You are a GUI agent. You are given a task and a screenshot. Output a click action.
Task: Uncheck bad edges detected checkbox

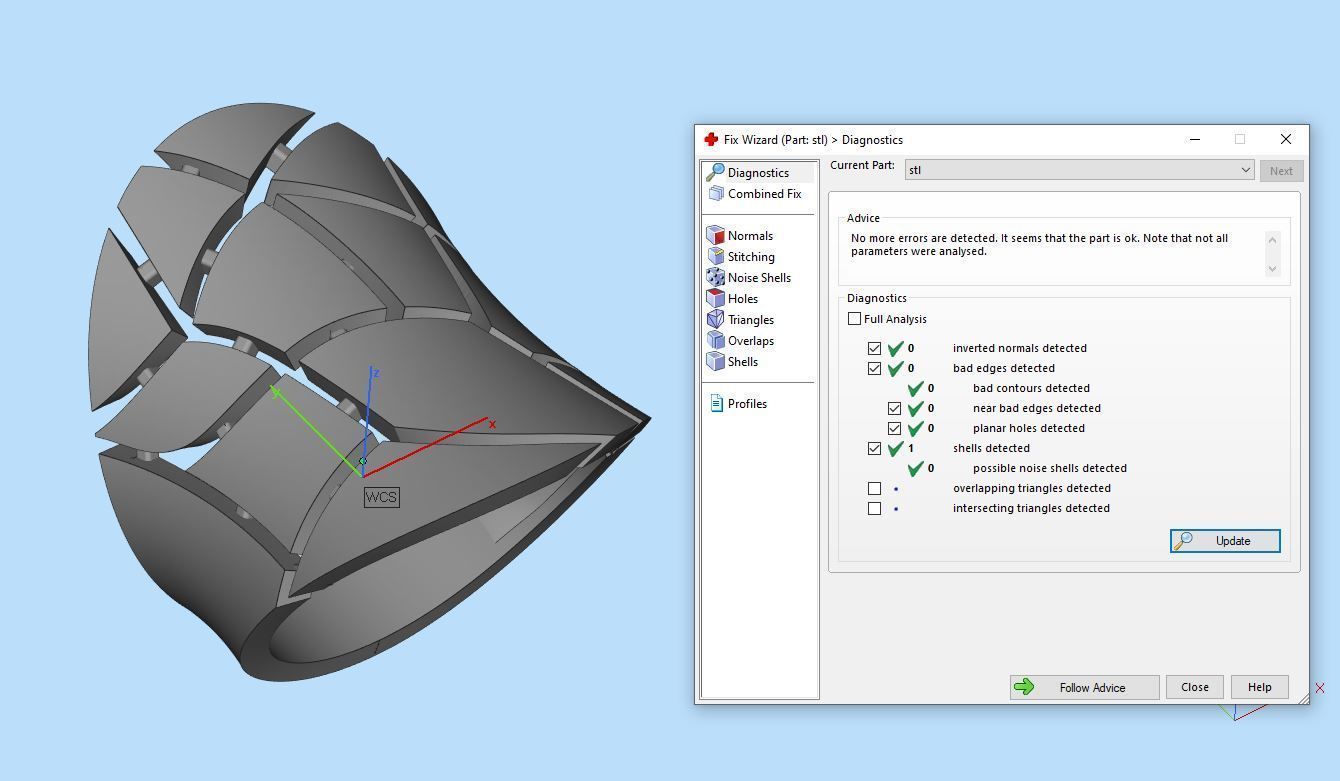[x=874, y=368]
